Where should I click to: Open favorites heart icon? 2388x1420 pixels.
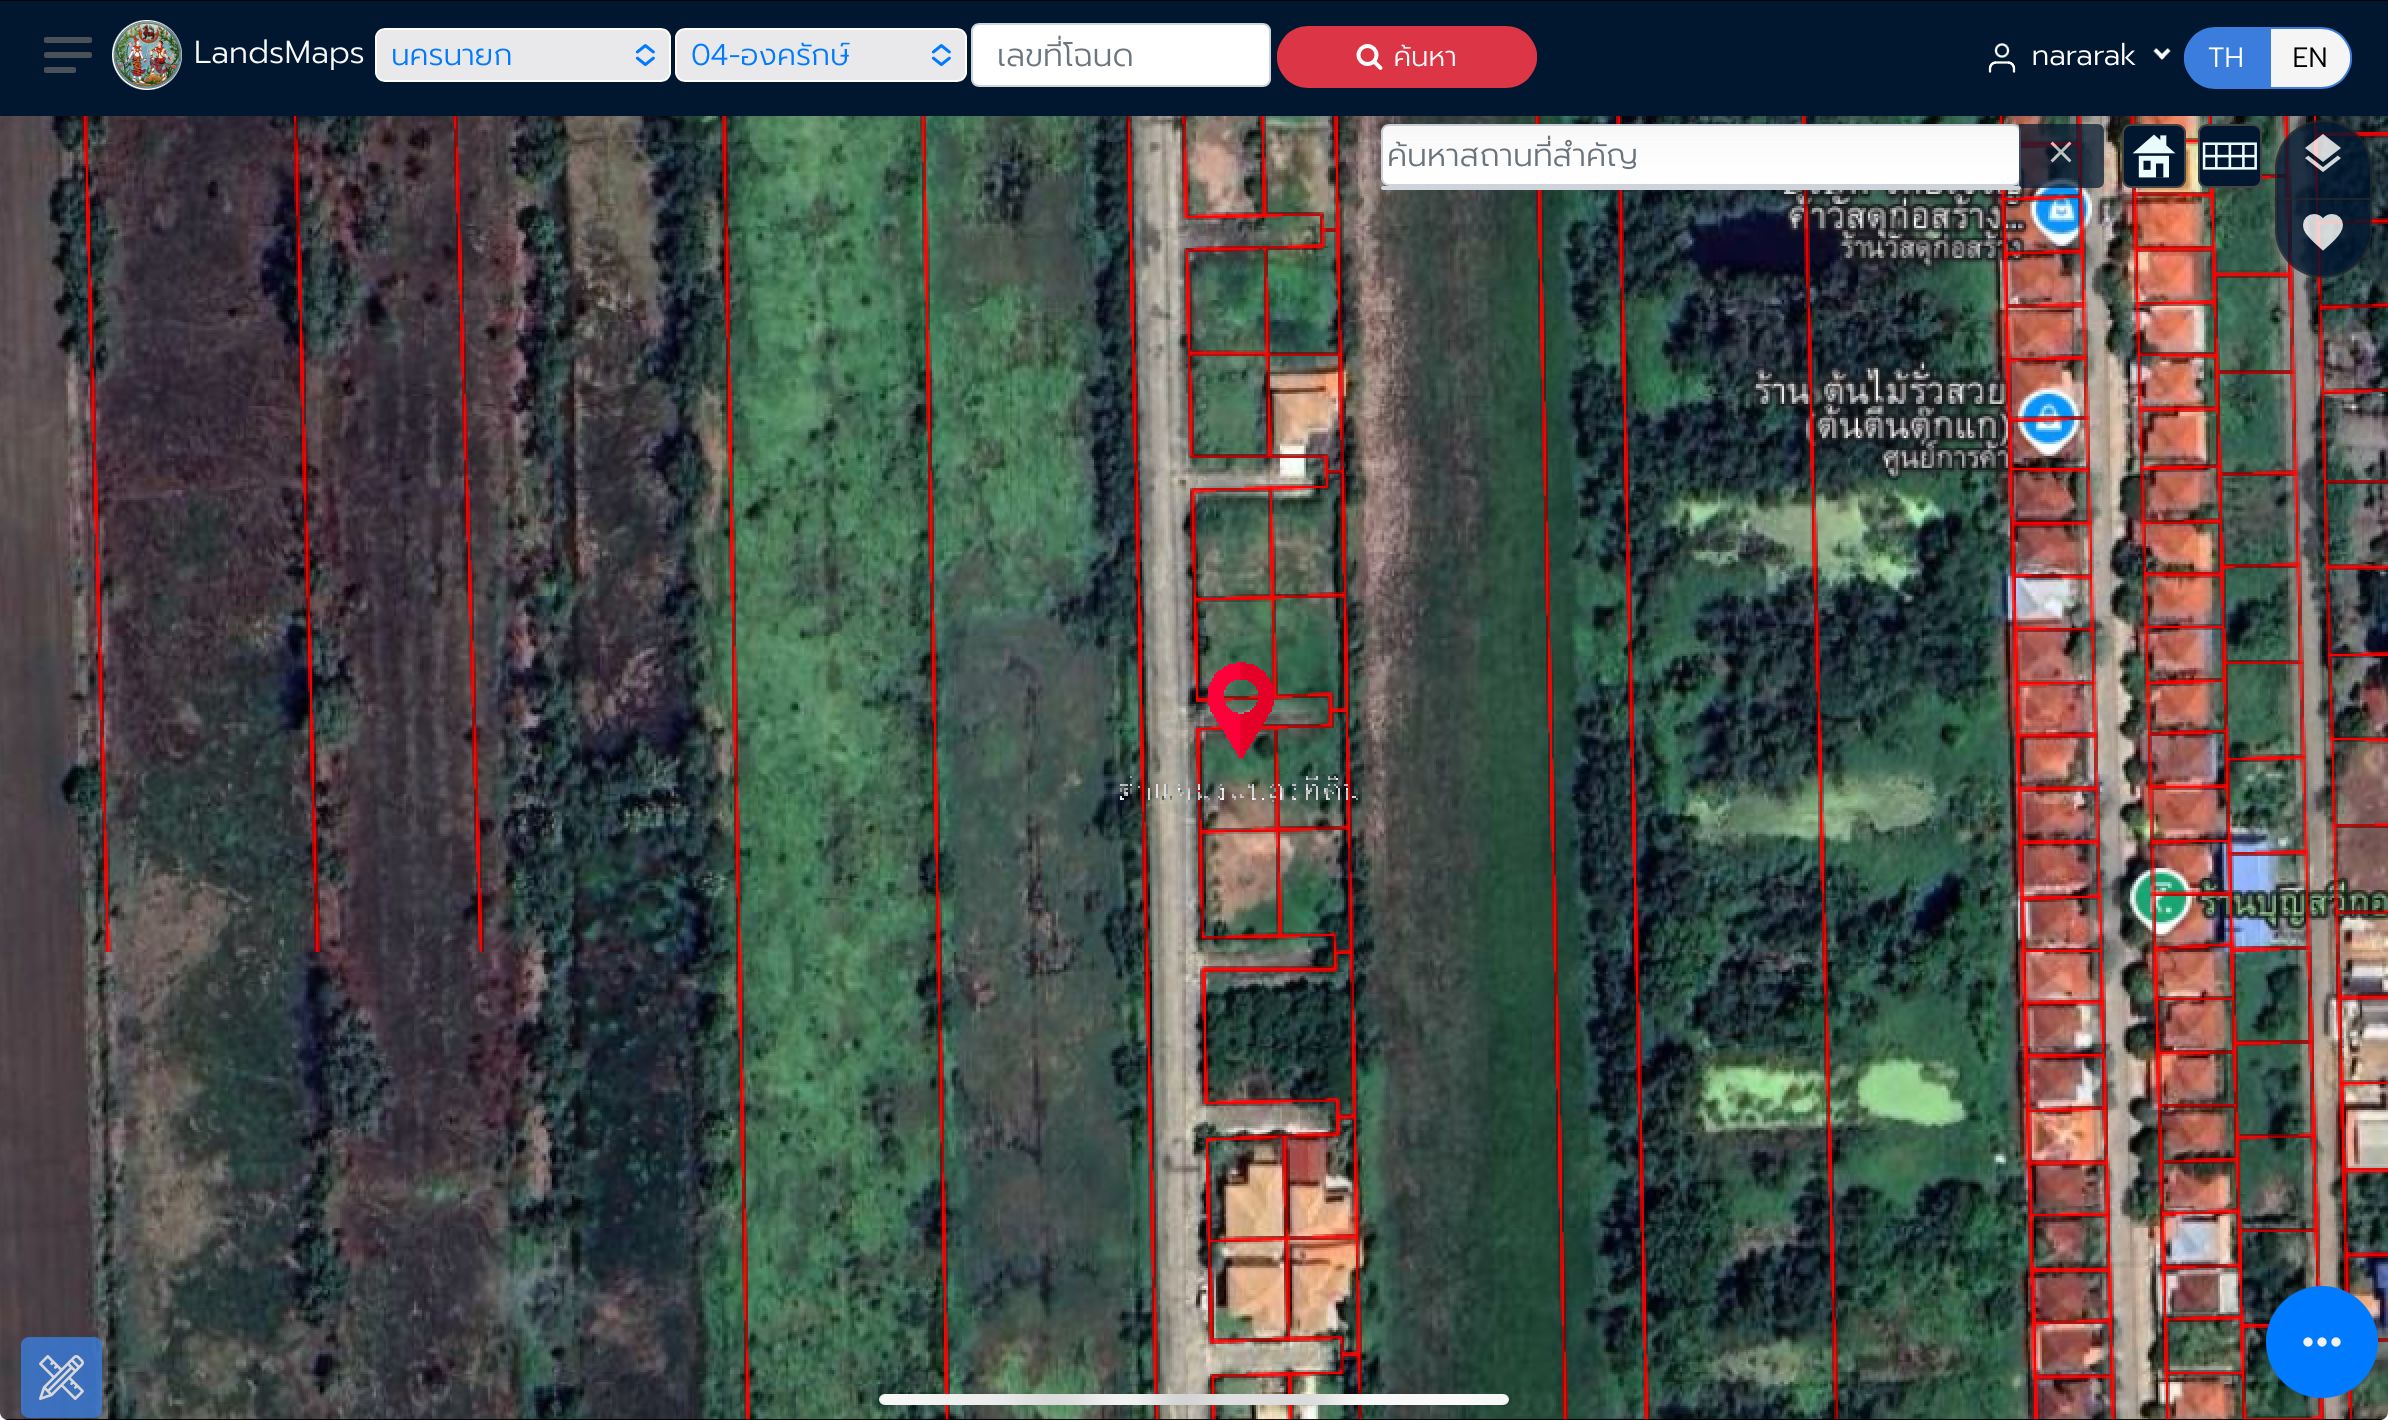(2322, 232)
